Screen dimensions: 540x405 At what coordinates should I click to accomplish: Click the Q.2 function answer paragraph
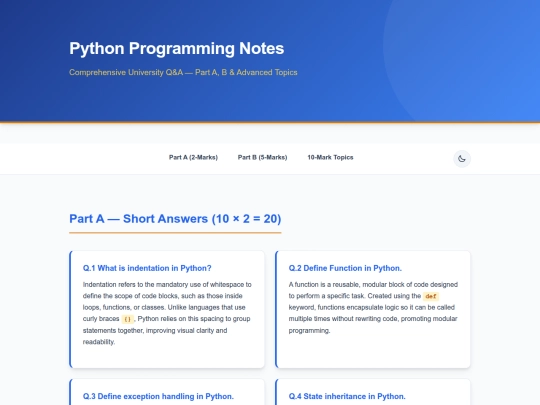(373, 307)
